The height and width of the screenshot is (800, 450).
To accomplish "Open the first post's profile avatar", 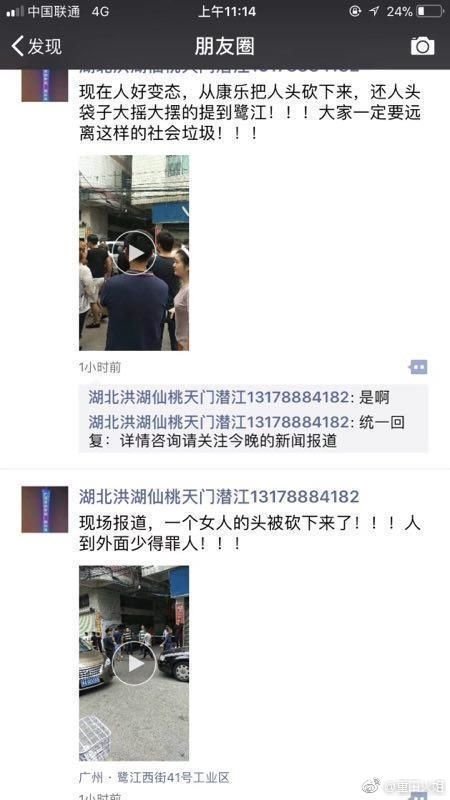I will 45,85.
